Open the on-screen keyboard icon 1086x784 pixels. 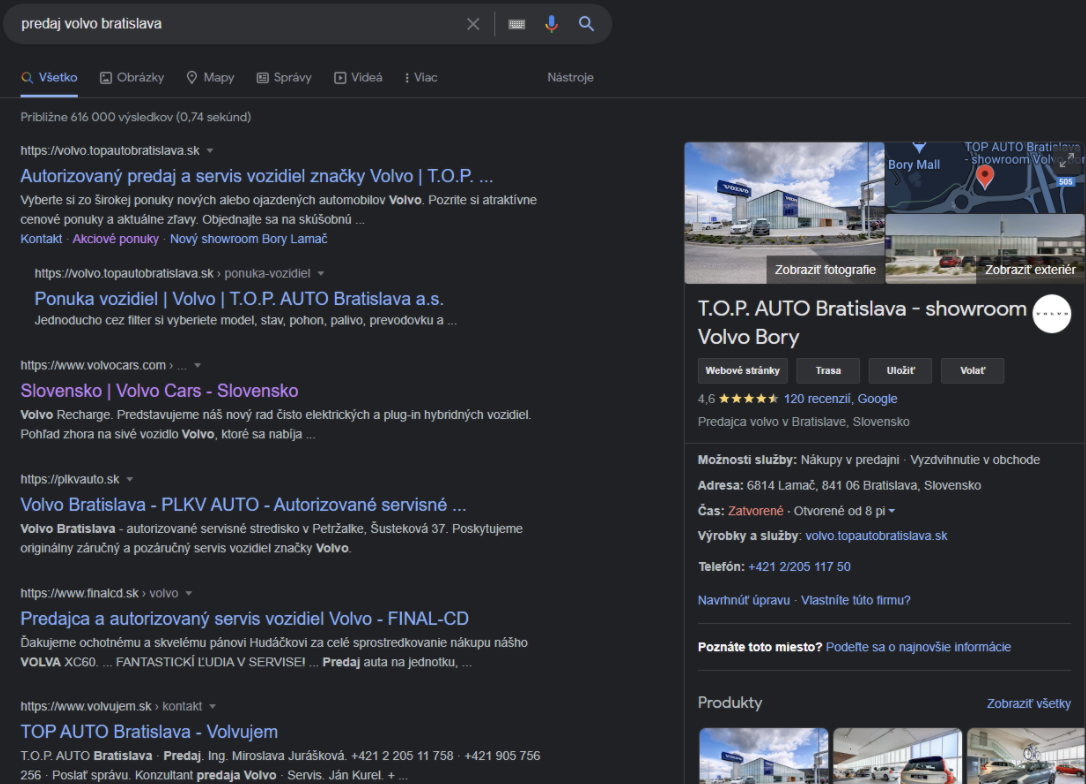coord(517,24)
